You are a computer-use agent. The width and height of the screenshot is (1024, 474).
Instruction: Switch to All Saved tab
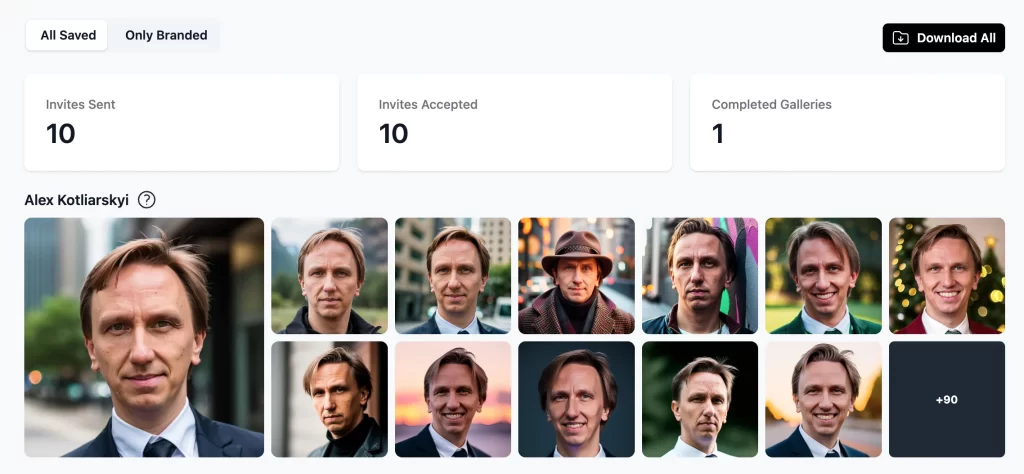click(x=68, y=35)
